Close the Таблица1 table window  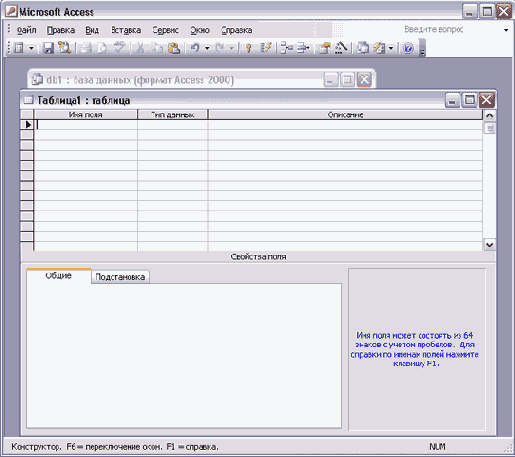click(487, 100)
